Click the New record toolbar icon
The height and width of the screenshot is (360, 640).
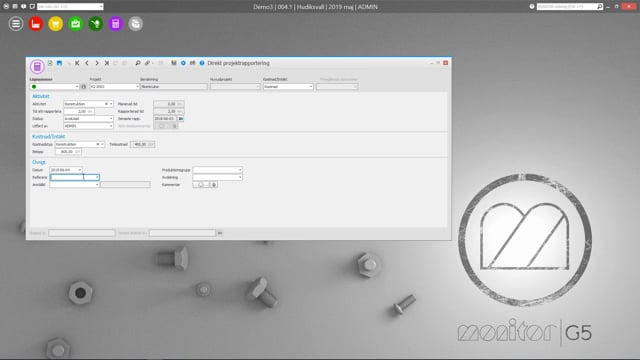point(50,63)
